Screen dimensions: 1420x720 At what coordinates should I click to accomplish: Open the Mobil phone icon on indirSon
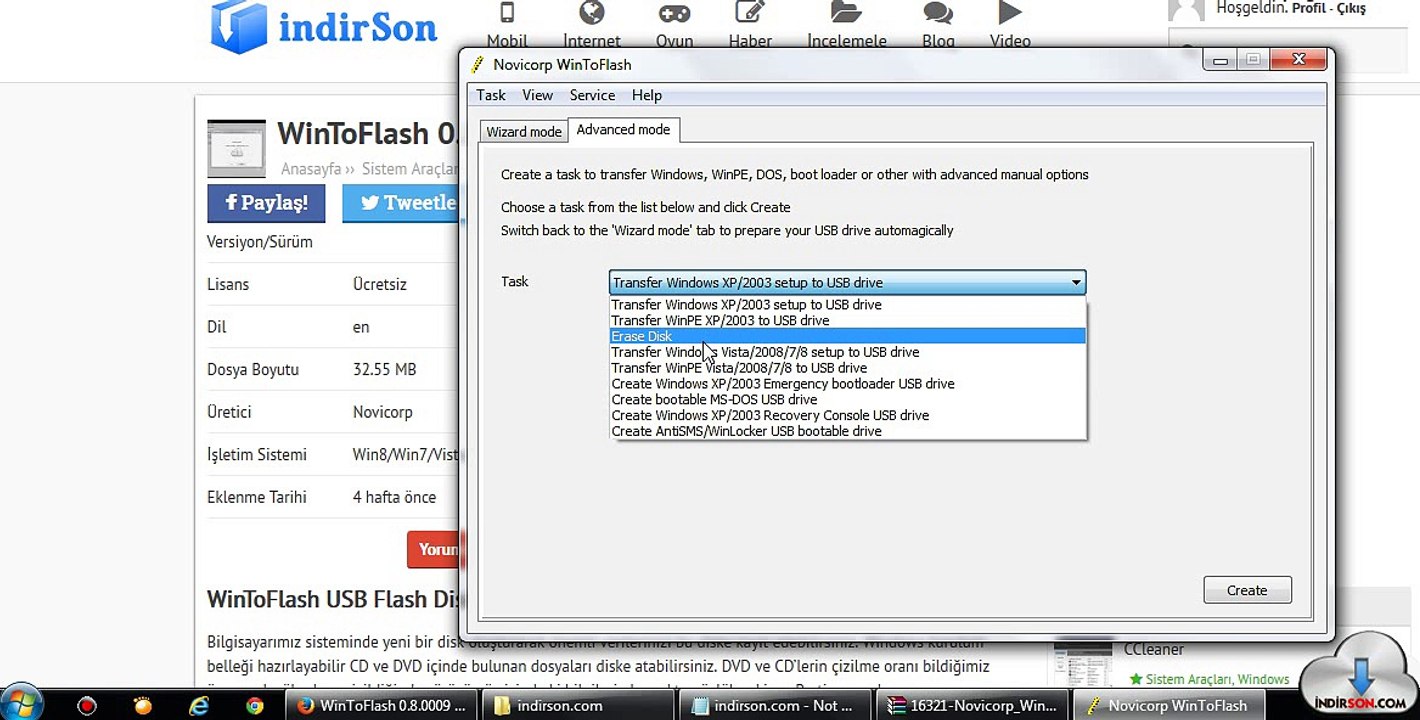(x=507, y=13)
